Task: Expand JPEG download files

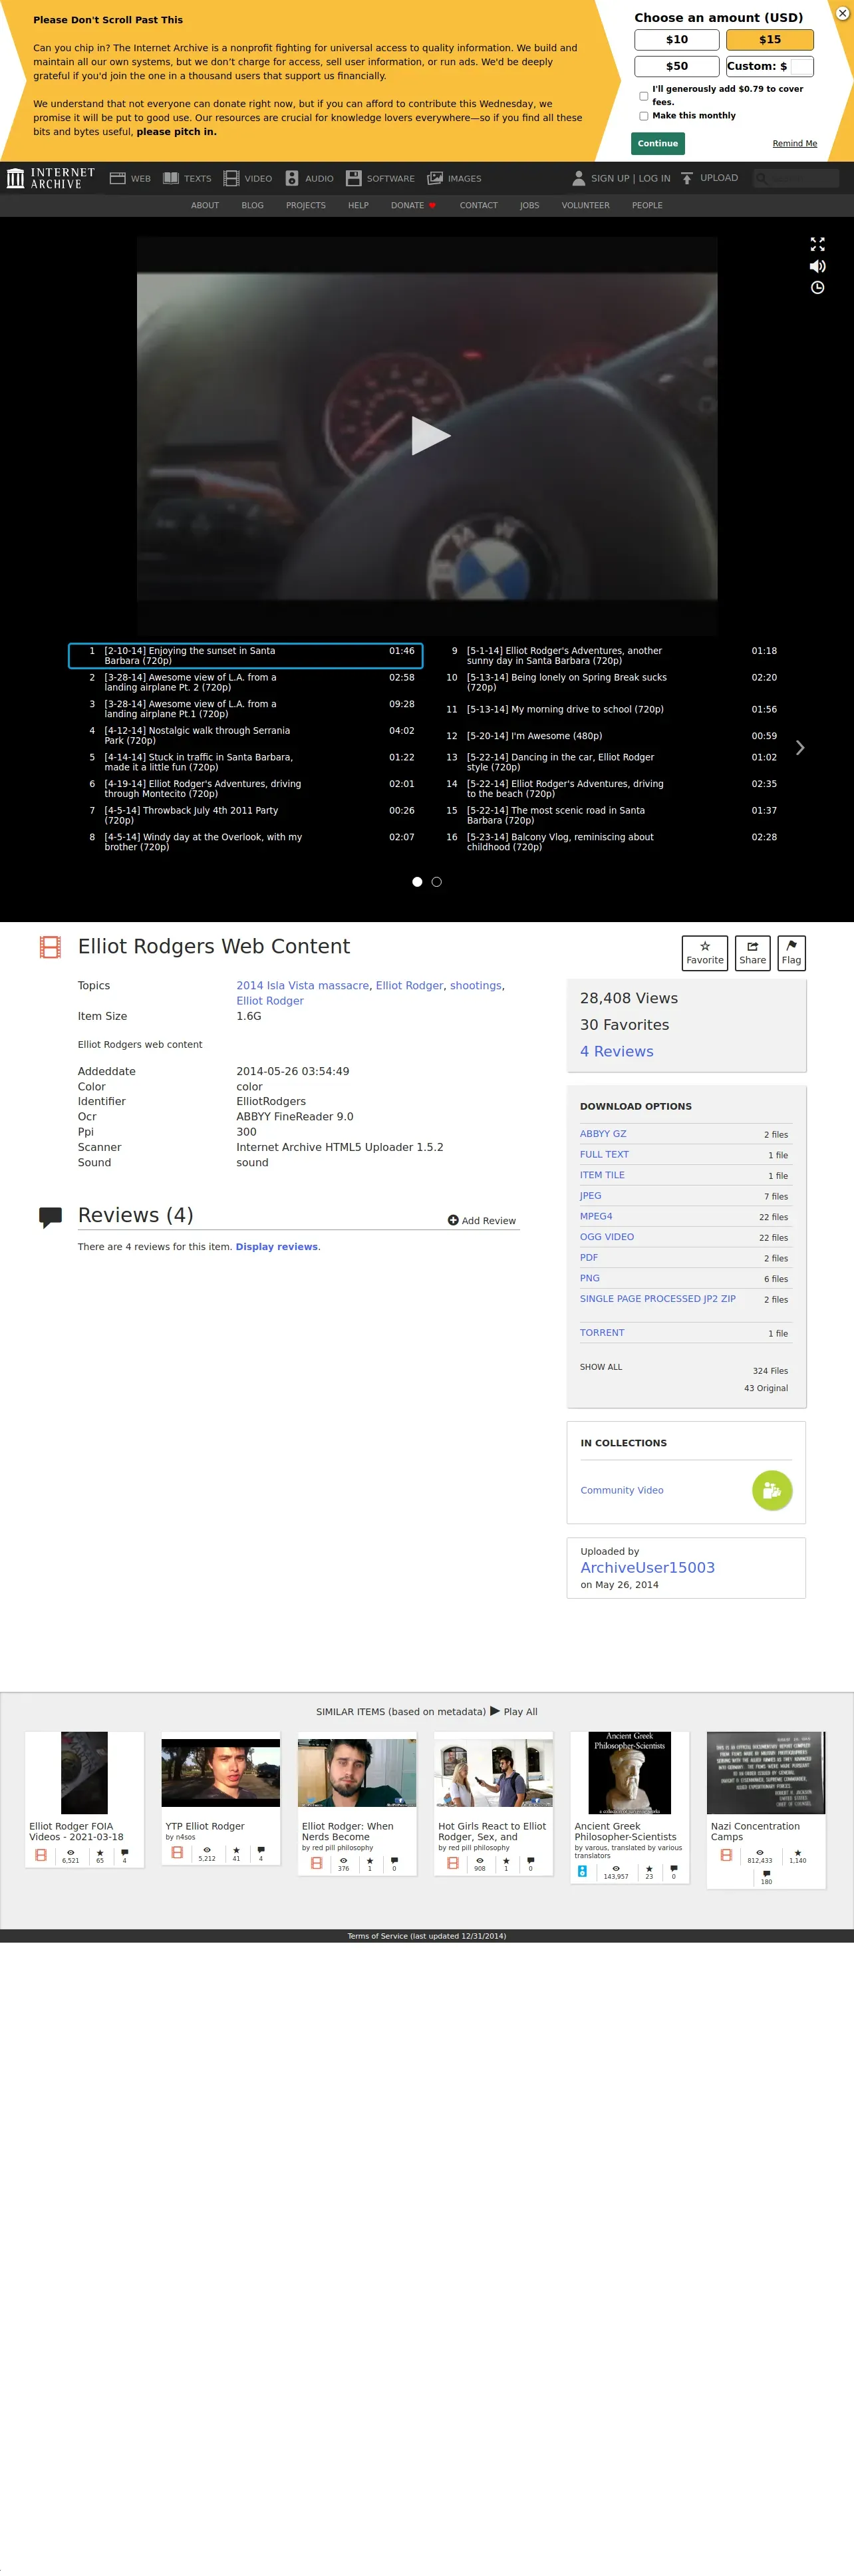Action: (591, 1196)
